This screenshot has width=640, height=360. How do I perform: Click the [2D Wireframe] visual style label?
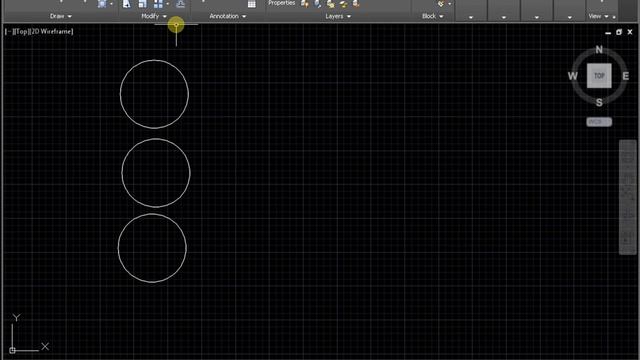click(51, 31)
